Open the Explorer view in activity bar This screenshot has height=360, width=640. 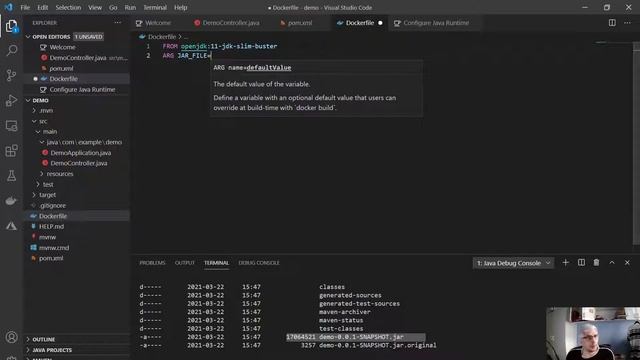[11, 26]
